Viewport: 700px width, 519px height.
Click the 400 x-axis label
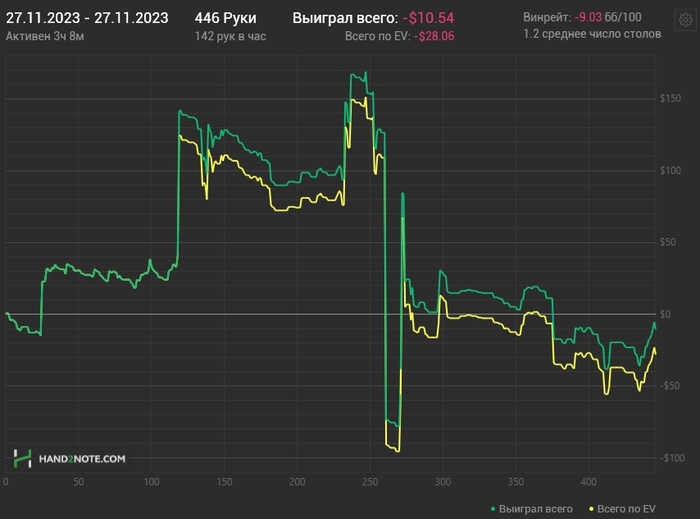588,482
